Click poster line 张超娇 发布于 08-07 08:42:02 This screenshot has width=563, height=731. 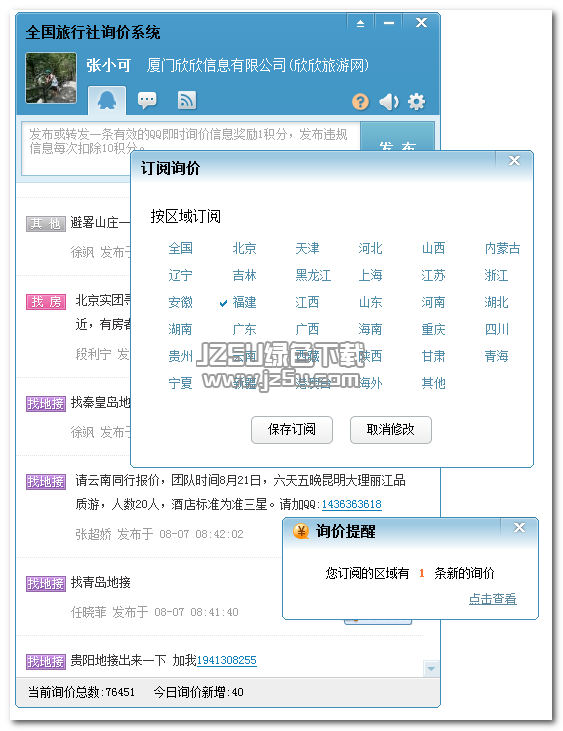tap(159, 534)
